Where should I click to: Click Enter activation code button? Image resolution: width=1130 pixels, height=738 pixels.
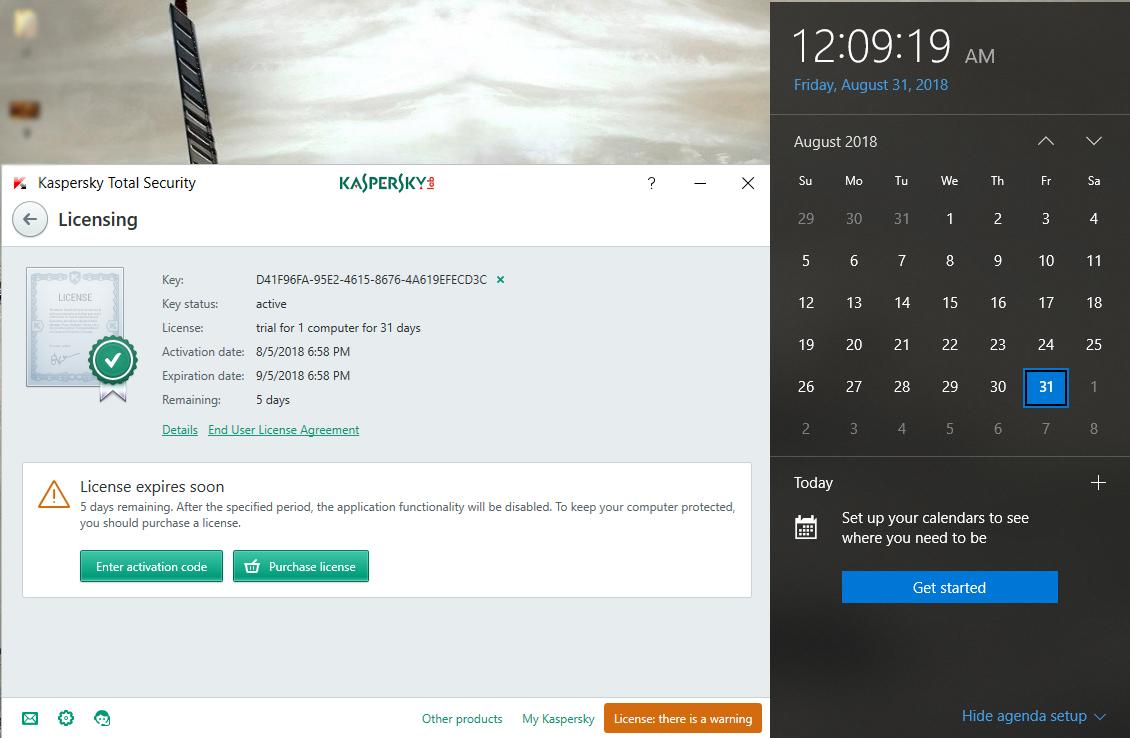(x=151, y=566)
